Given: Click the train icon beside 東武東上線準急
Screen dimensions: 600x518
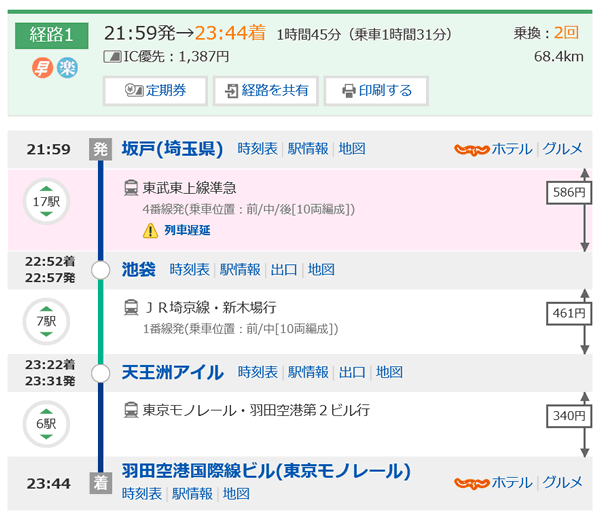Looking at the screenshot, I should coord(130,187).
